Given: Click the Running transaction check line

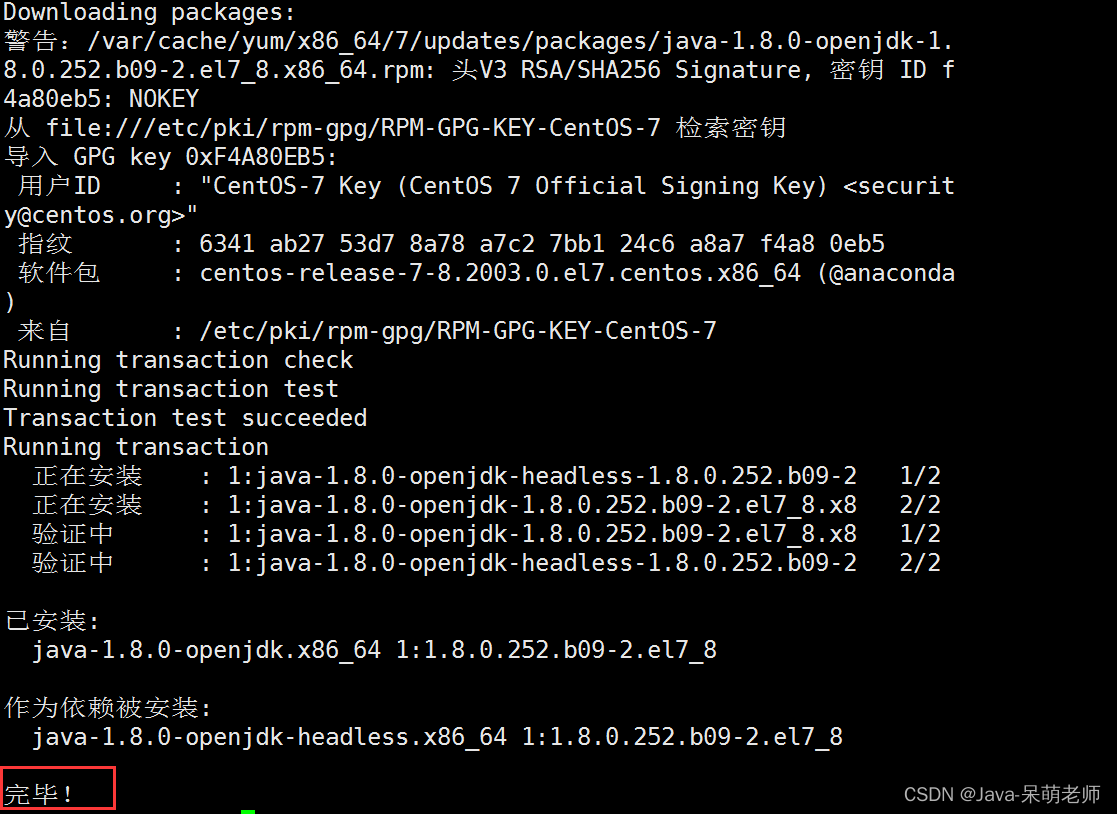Looking at the screenshot, I should tap(178, 360).
